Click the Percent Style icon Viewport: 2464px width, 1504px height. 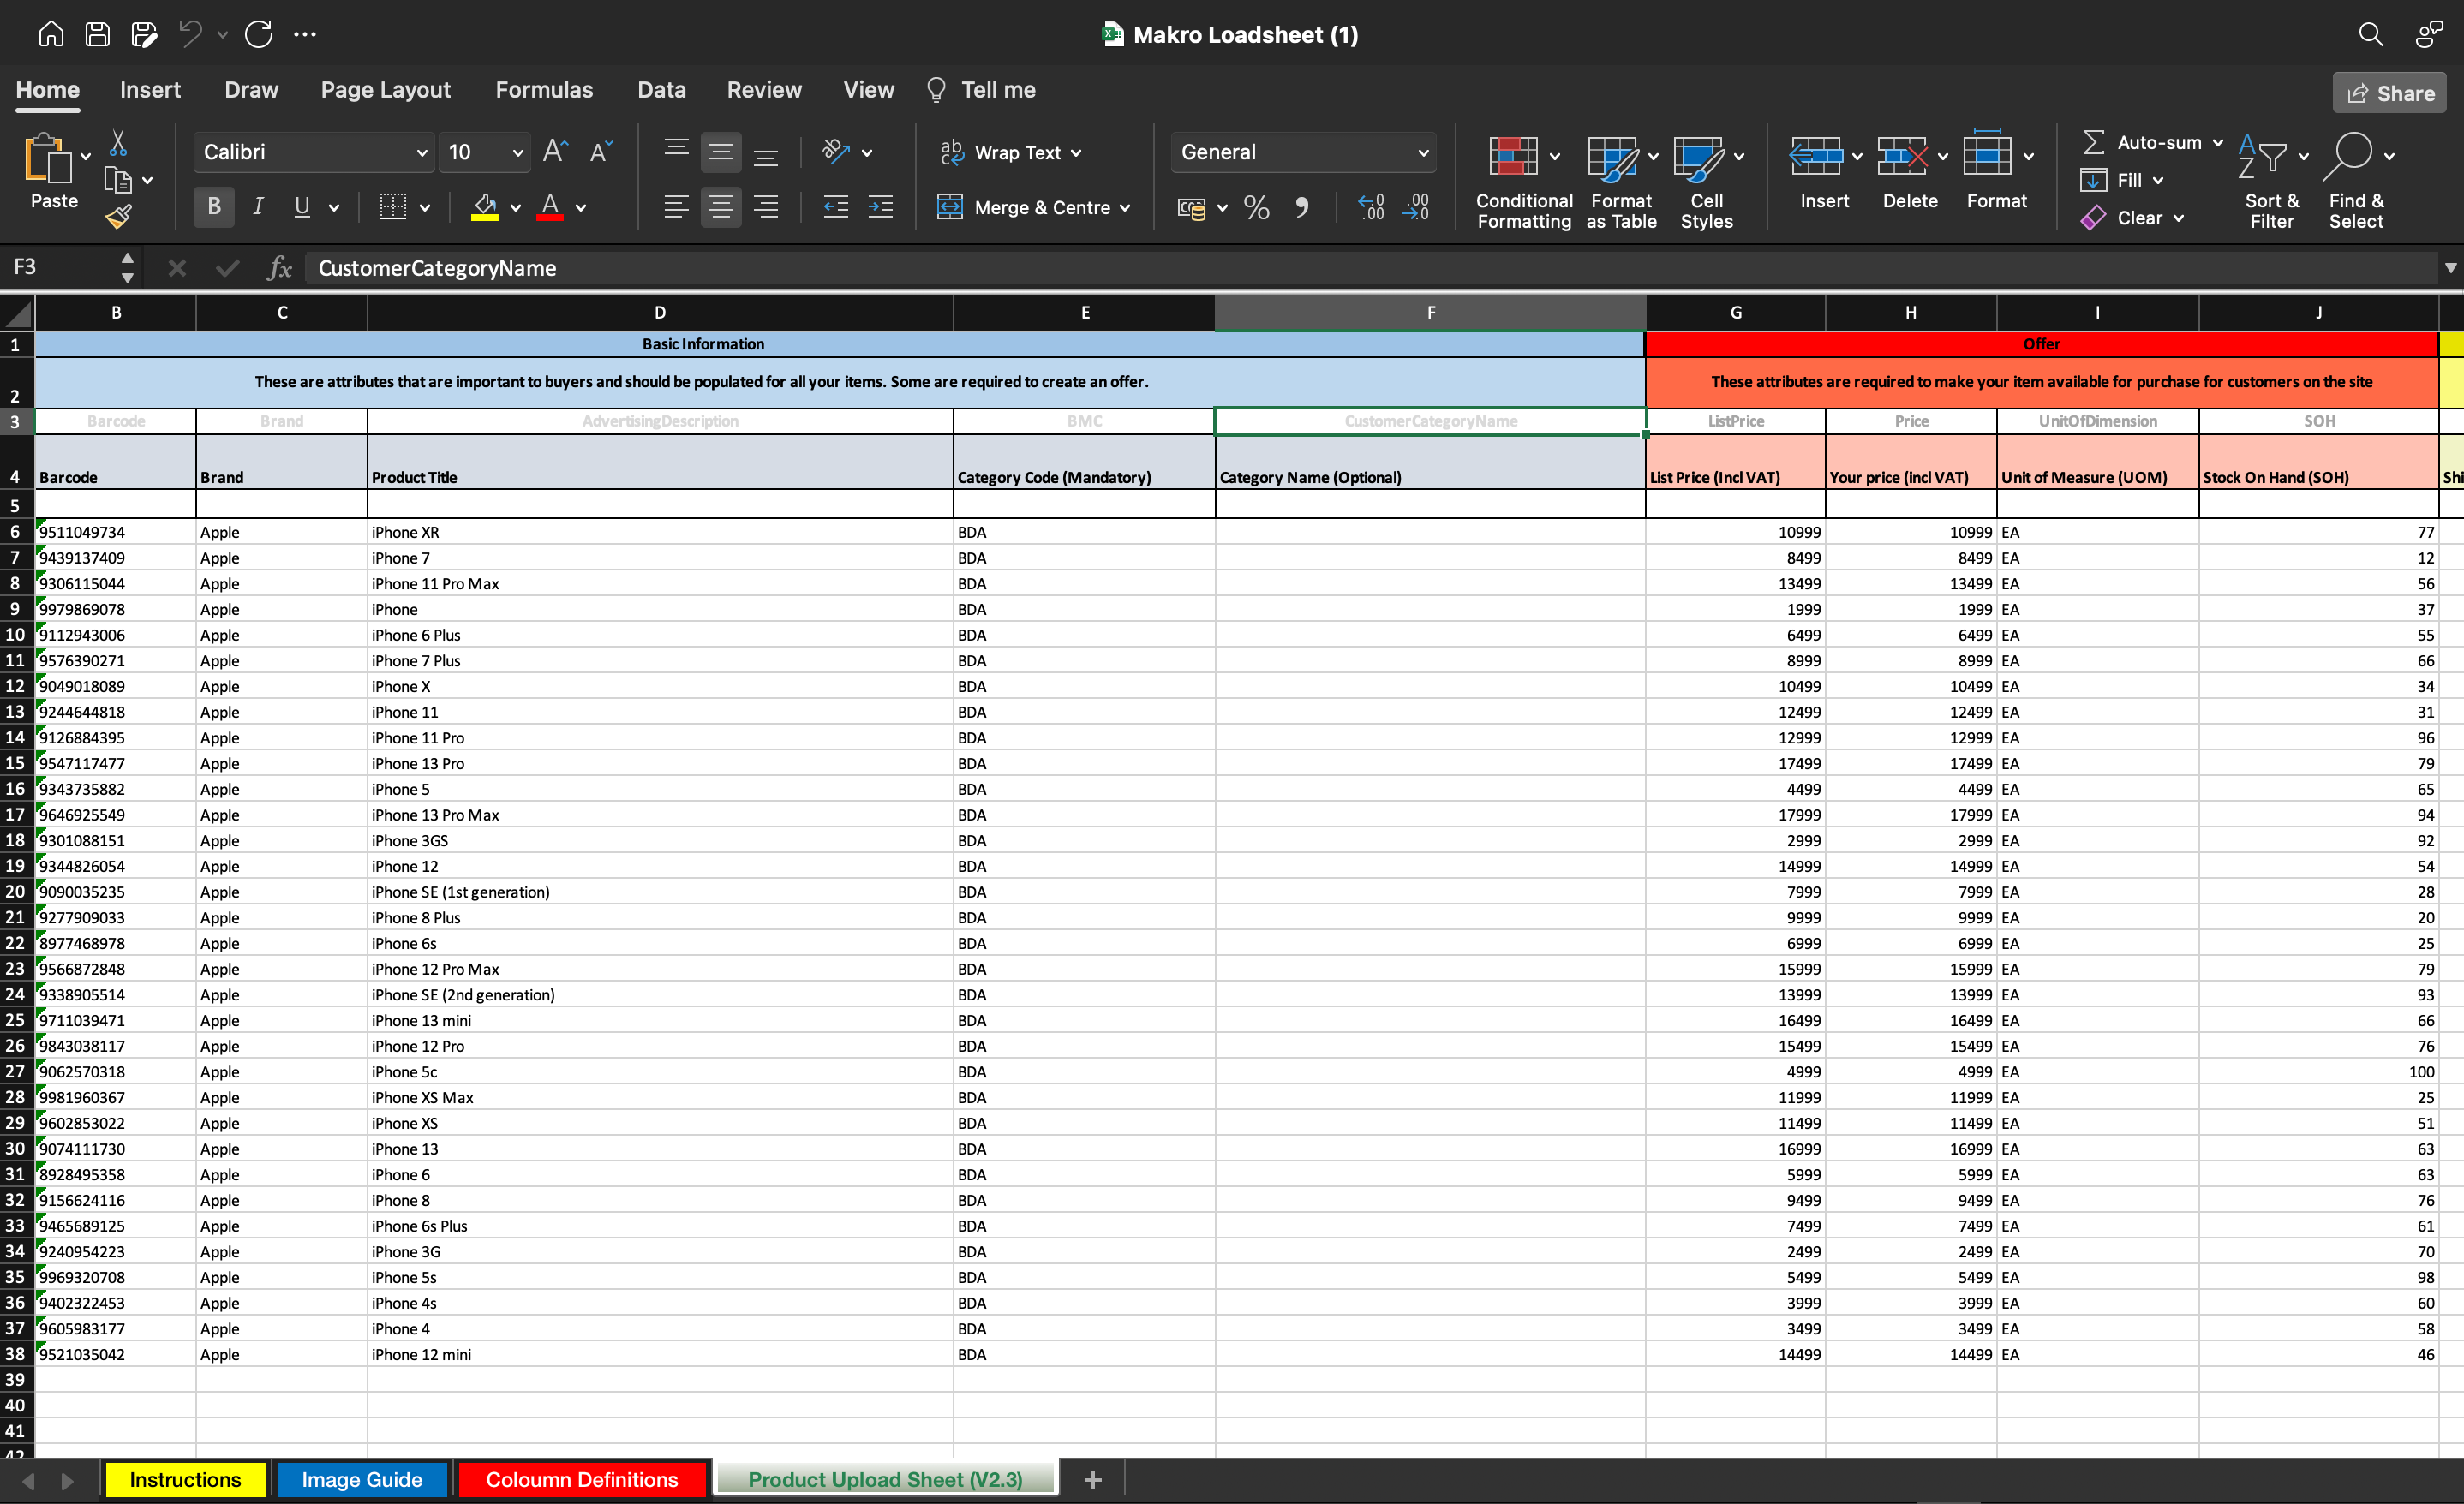click(x=1256, y=207)
